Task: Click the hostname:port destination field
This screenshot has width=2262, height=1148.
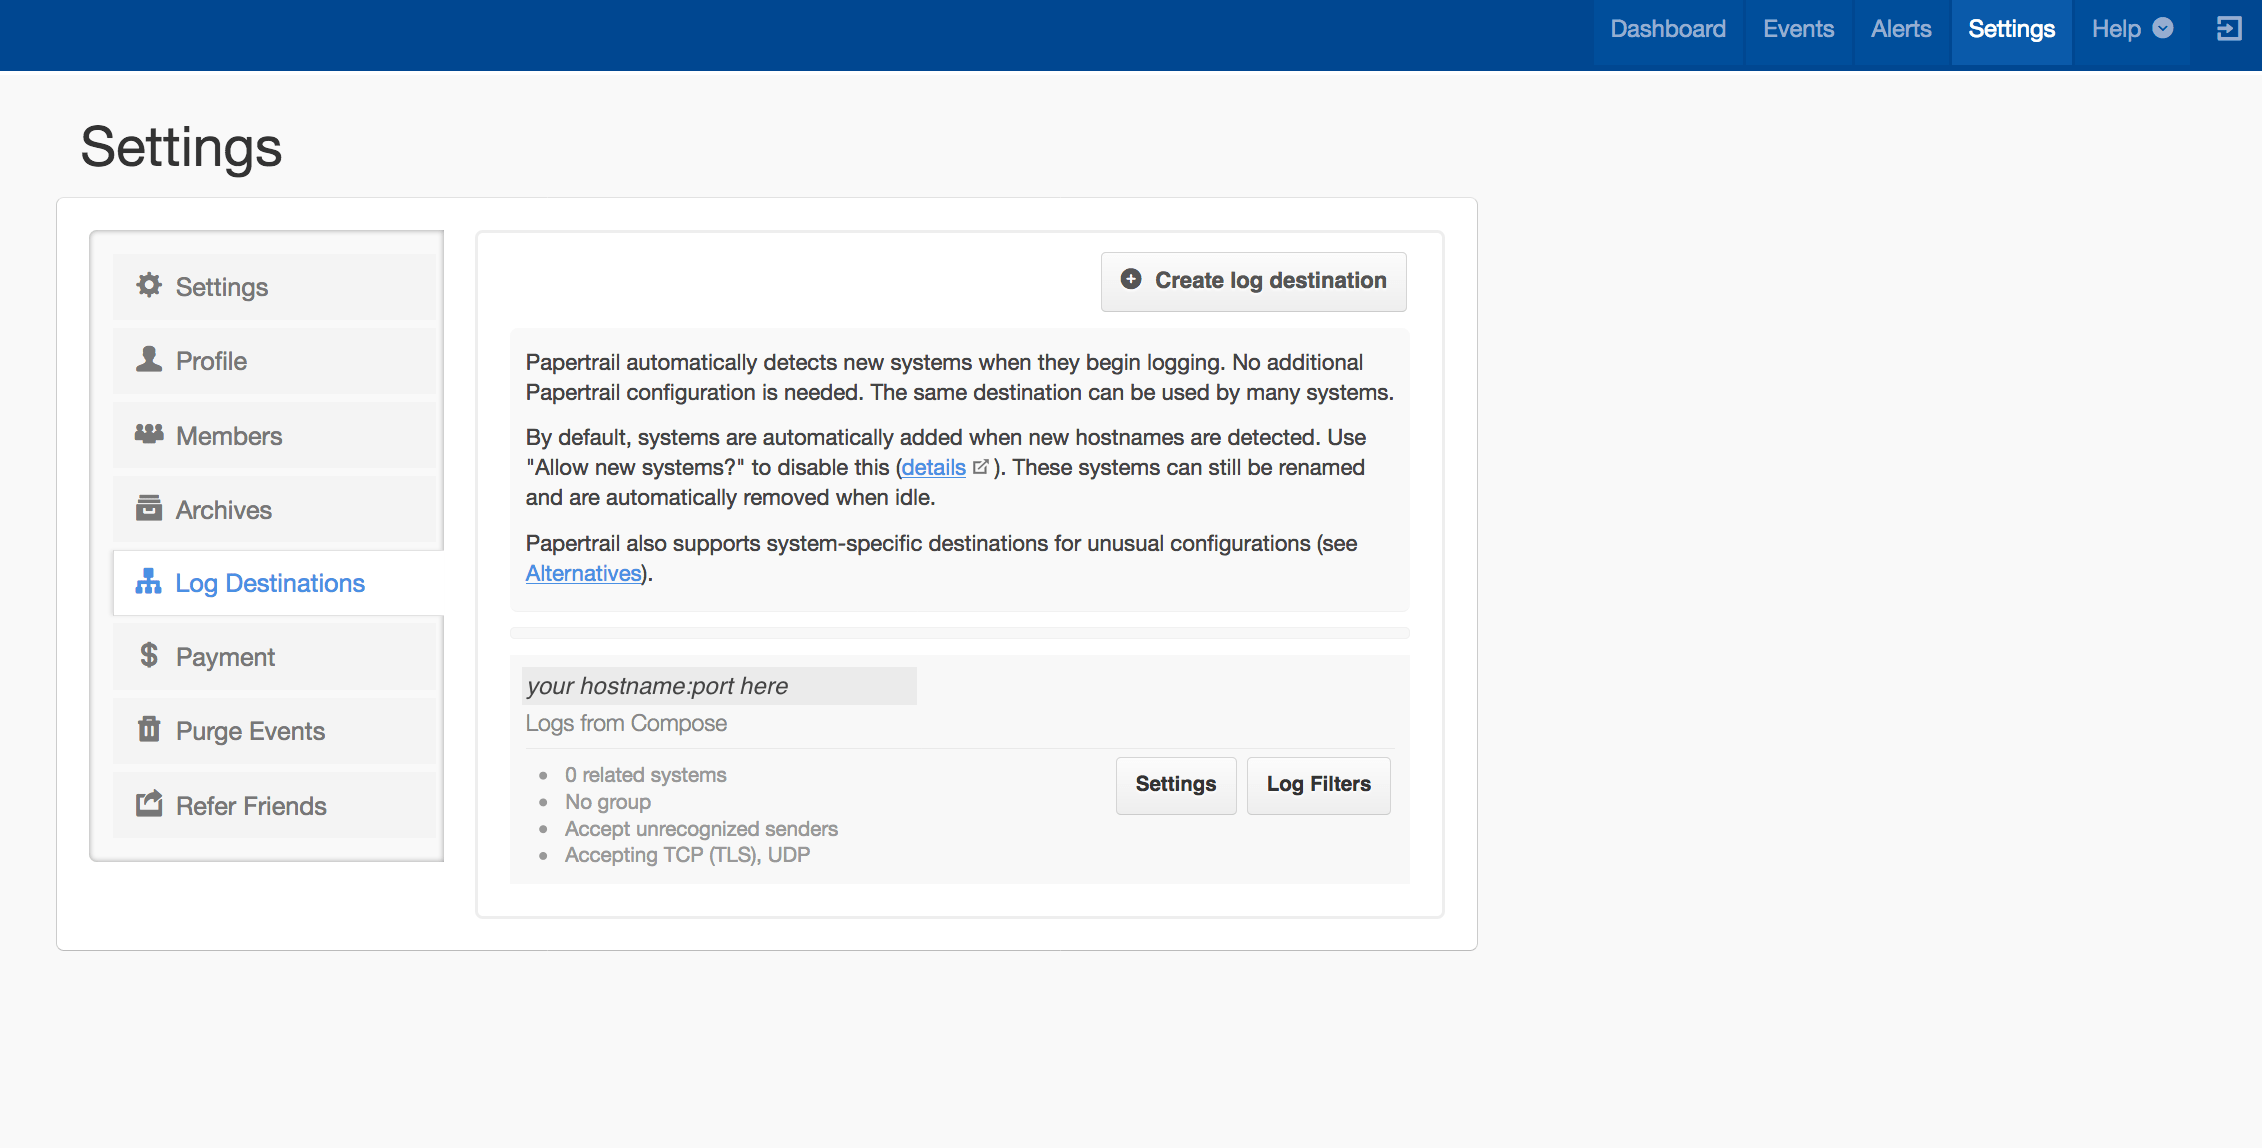Action: (718, 686)
